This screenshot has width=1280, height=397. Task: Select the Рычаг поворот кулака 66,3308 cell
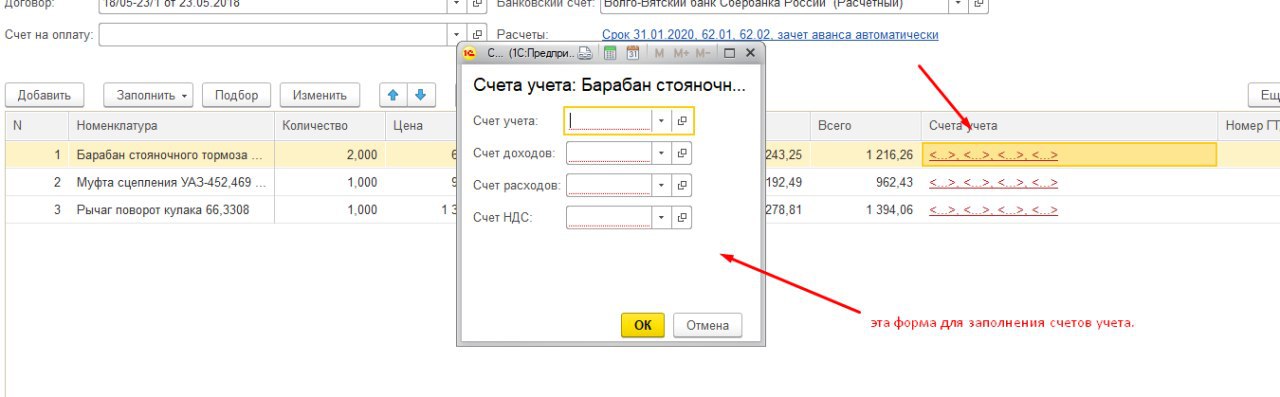[x=171, y=210]
